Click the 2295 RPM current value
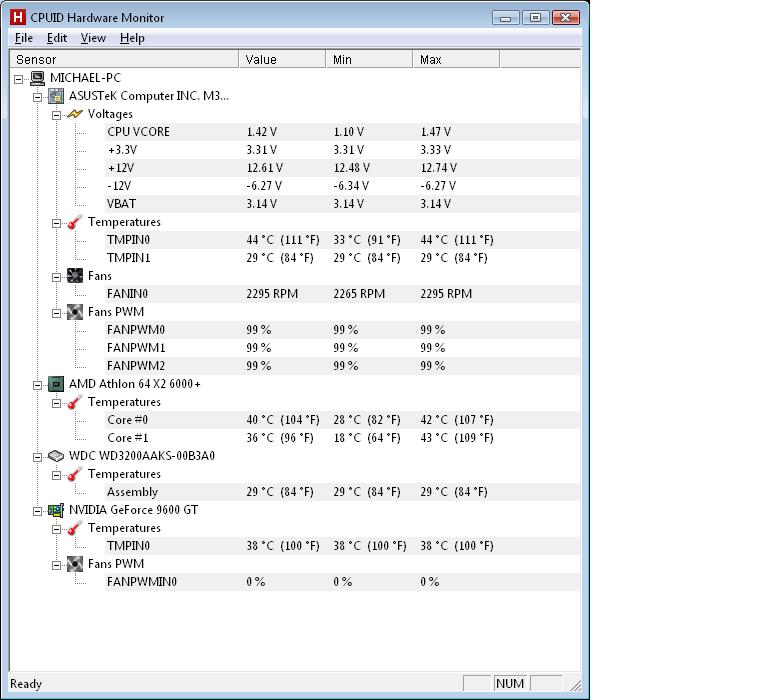The width and height of the screenshot is (779, 700). point(272,294)
